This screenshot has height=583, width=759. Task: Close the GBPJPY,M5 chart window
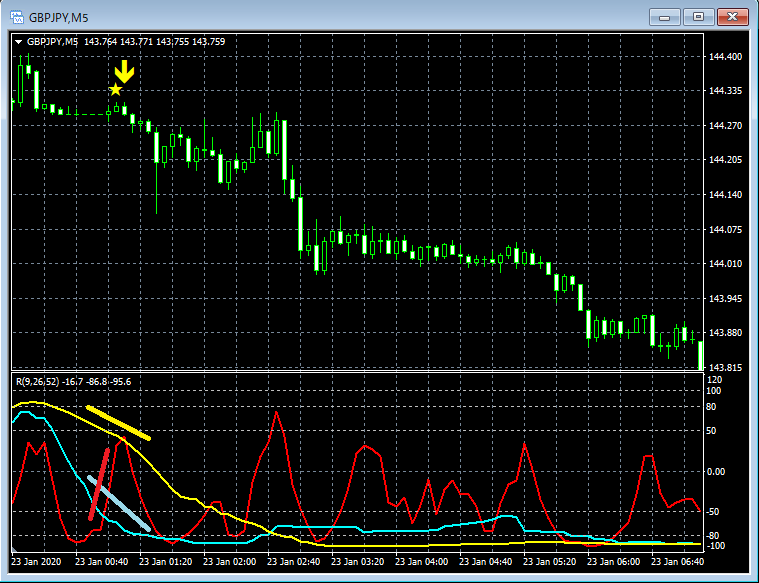click(x=732, y=16)
